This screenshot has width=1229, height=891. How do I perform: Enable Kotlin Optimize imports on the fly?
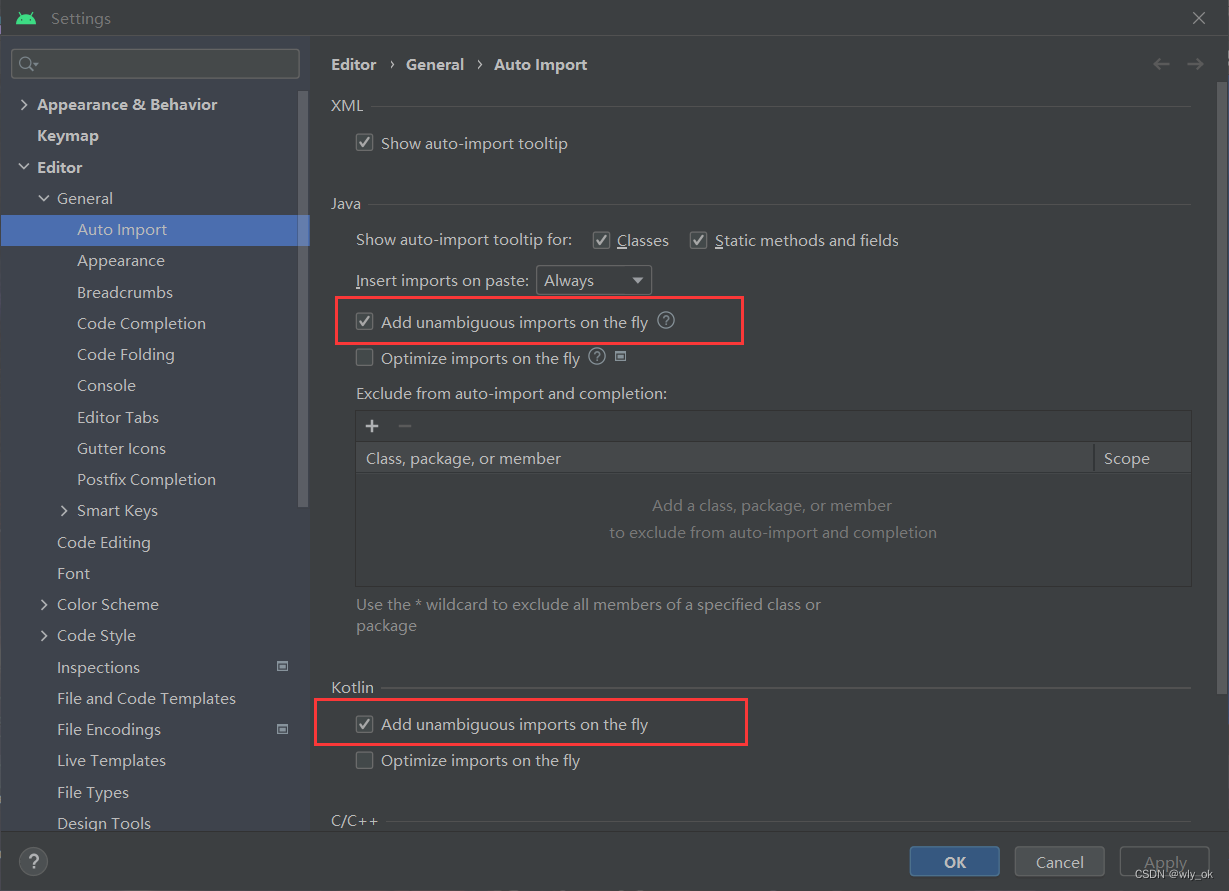click(365, 760)
